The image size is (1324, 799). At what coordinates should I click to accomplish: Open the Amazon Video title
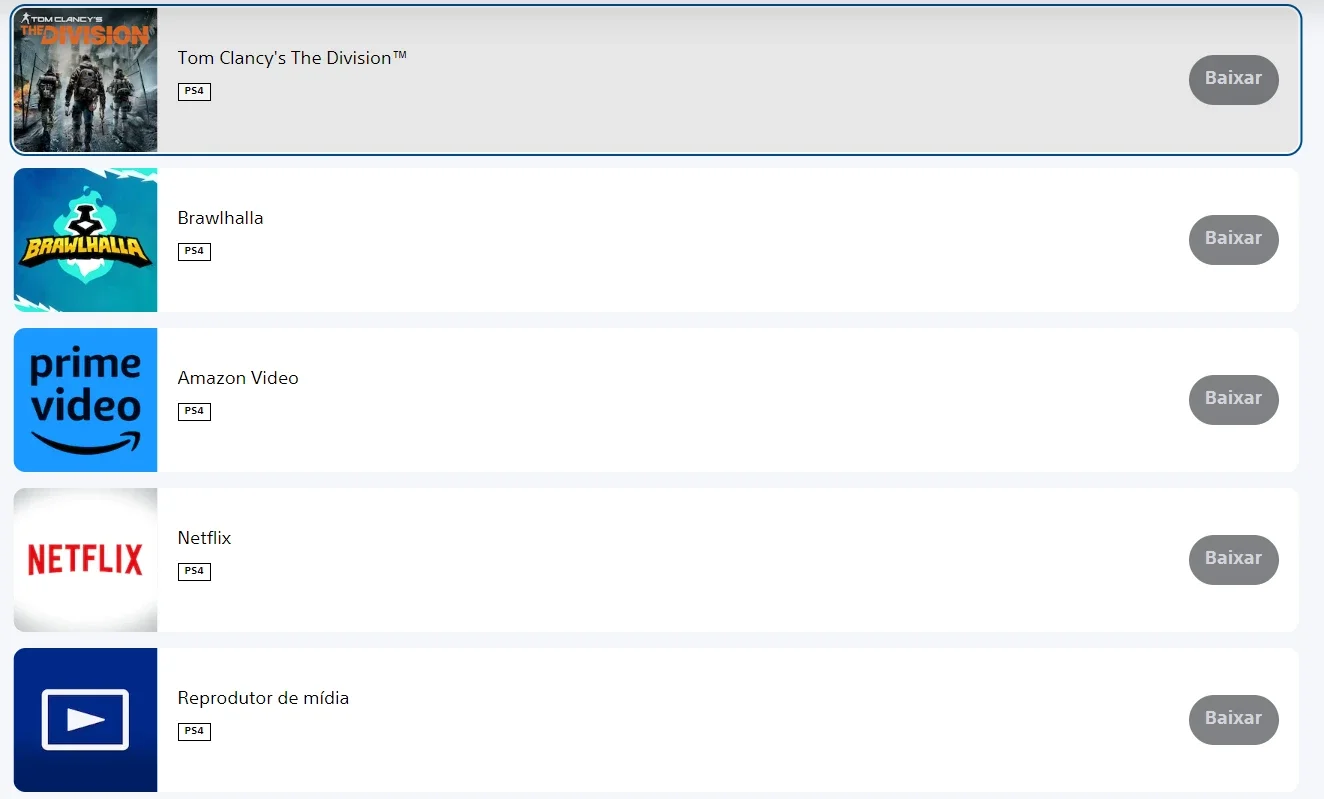coord(238,378)
